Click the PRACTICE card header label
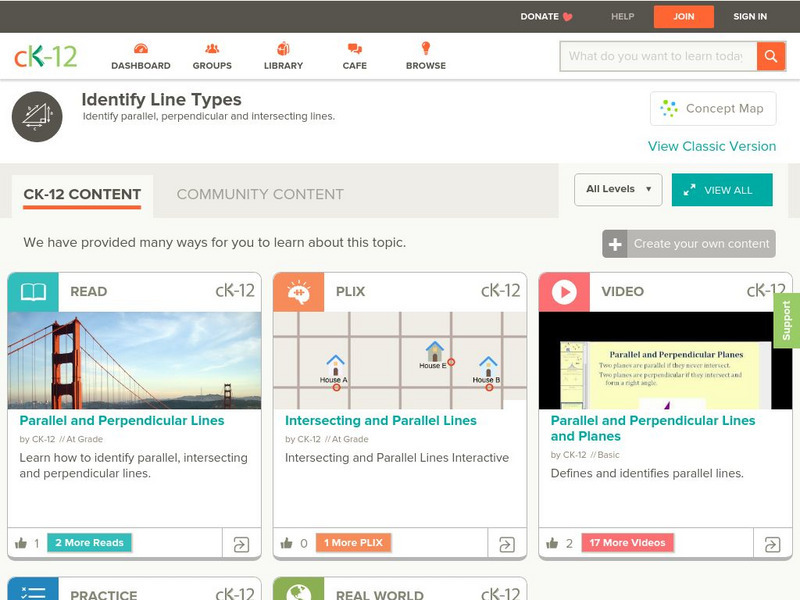Screen dimensions: 800x600 pyautogui.click(x=104, y=595)
